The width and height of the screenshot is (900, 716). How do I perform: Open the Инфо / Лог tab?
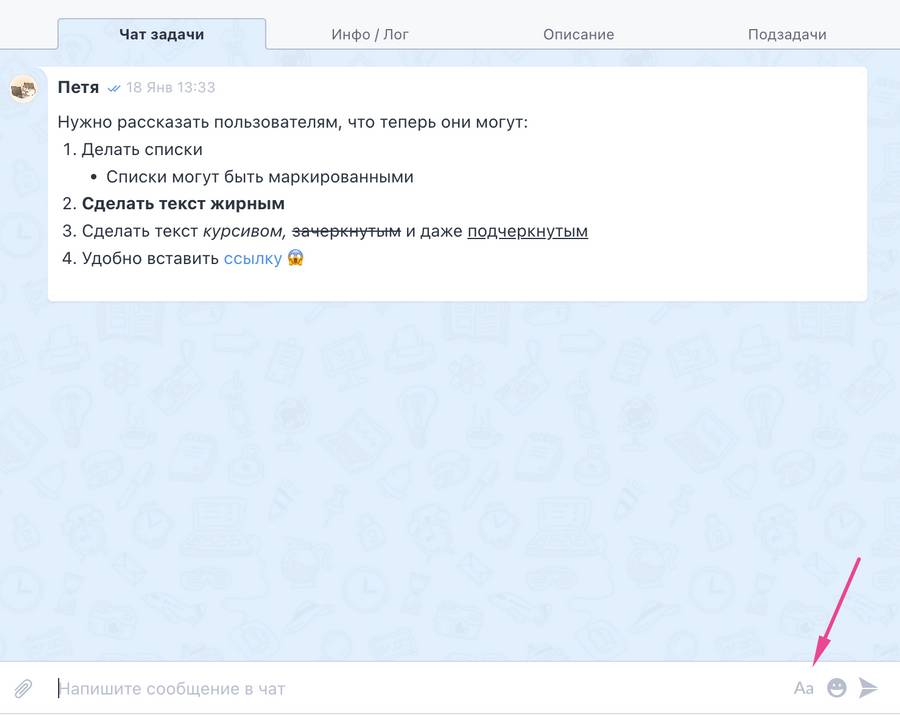[x=370, y=34]
